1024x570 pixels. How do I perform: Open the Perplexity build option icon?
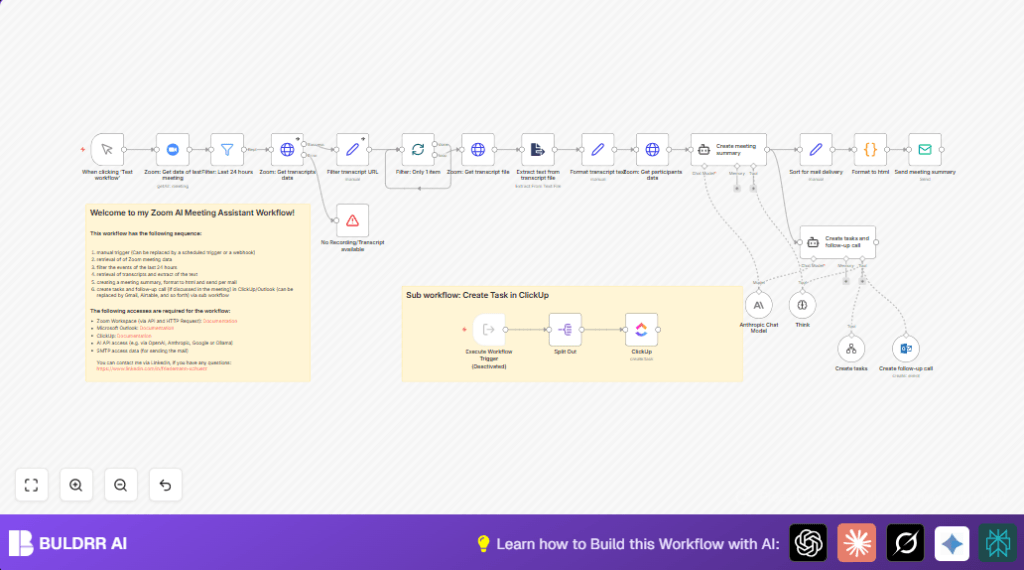998,543
